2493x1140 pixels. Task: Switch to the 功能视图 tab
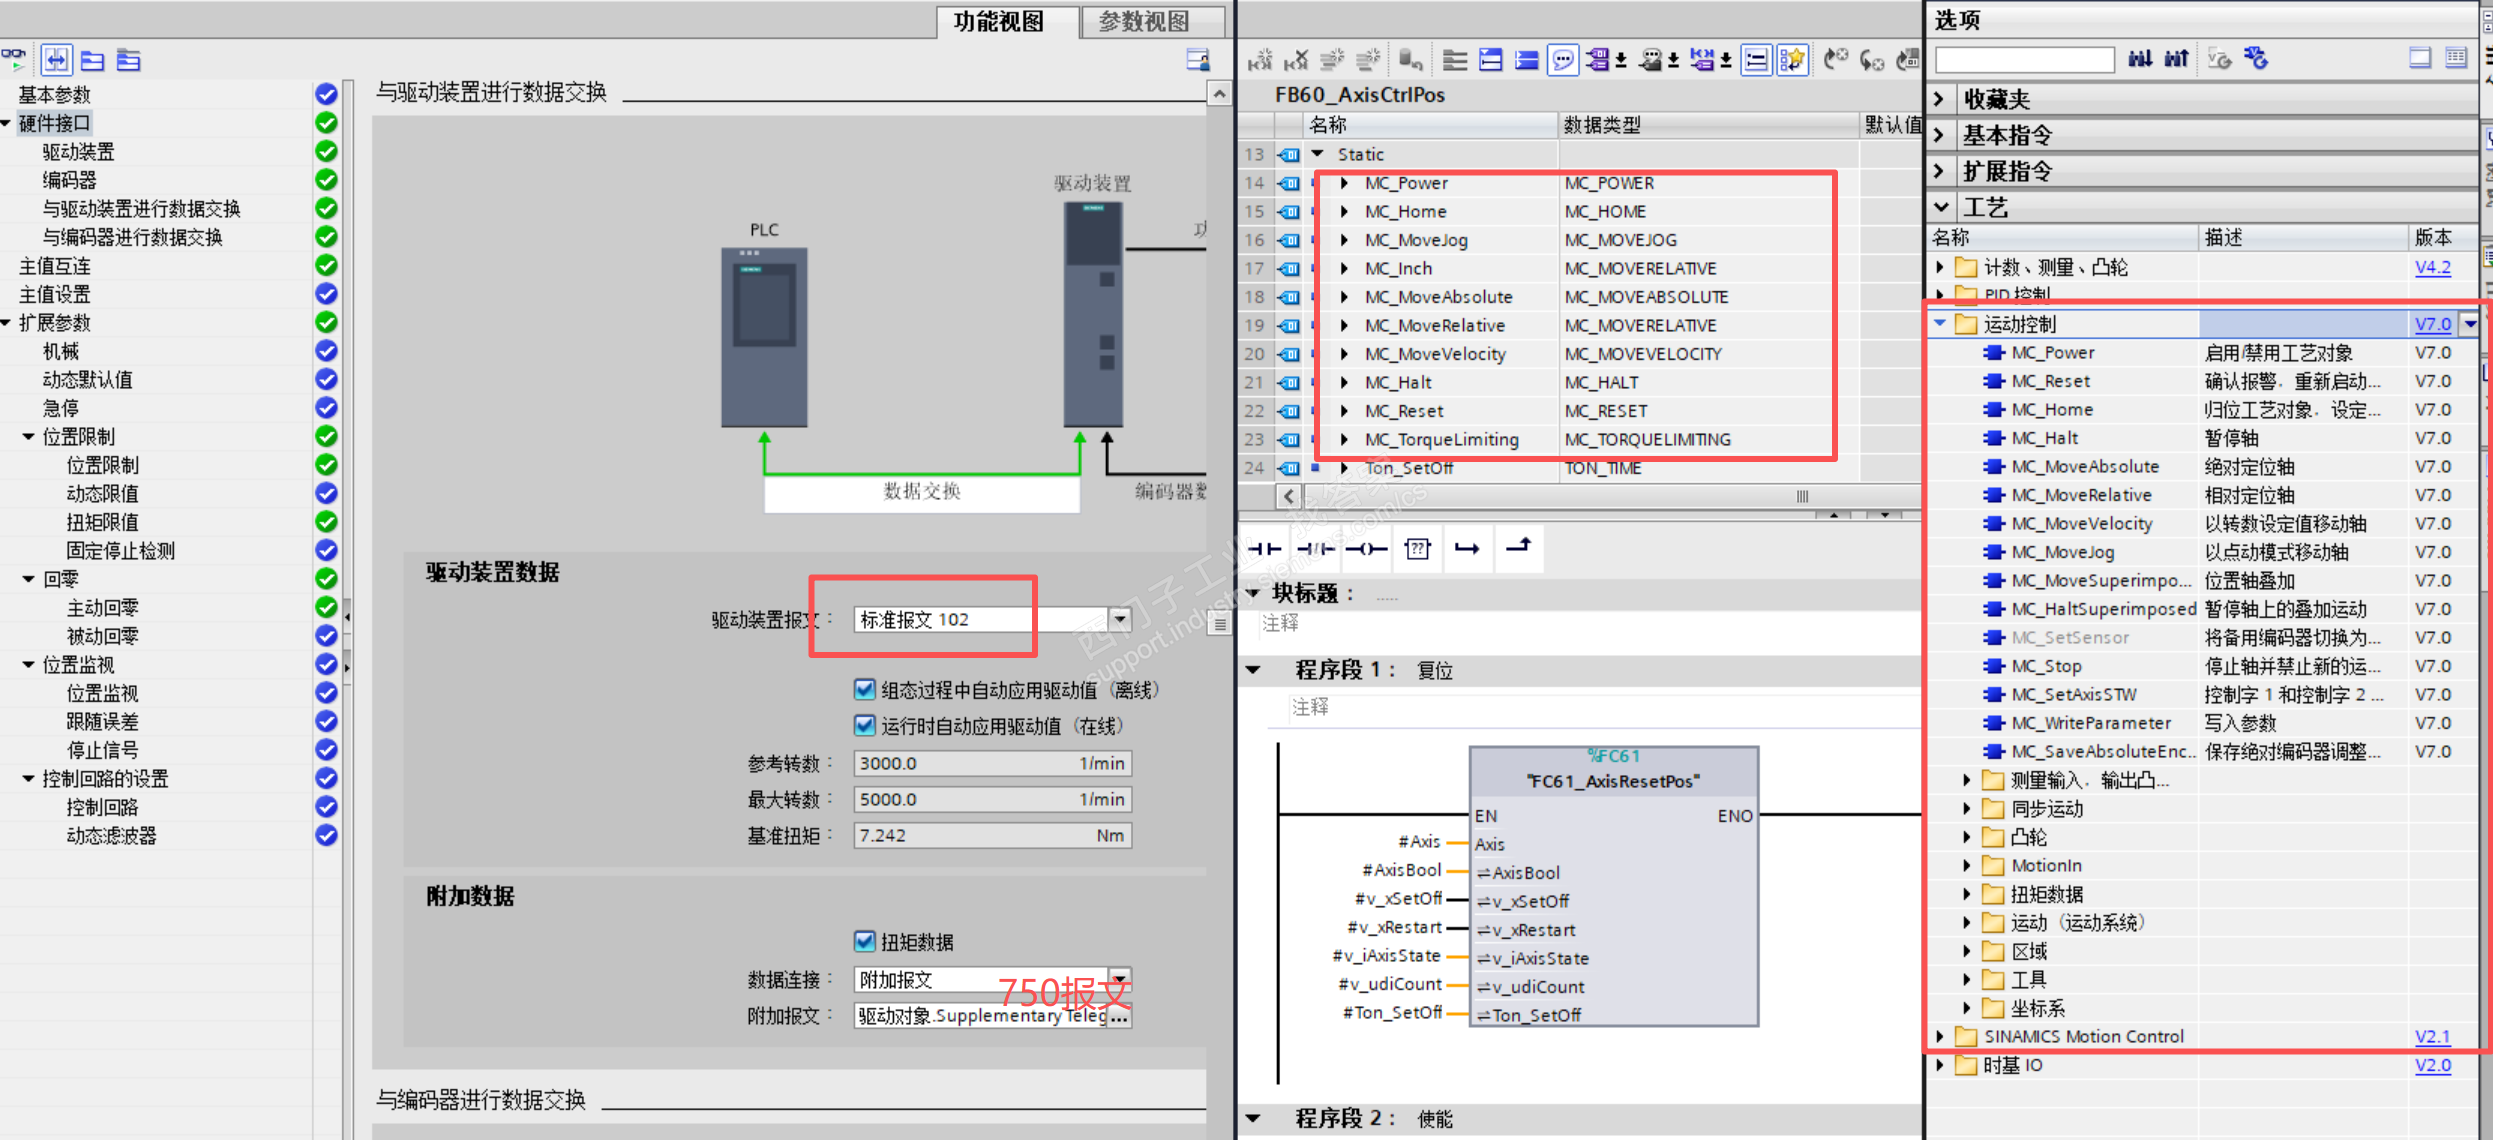coord(998,21)
